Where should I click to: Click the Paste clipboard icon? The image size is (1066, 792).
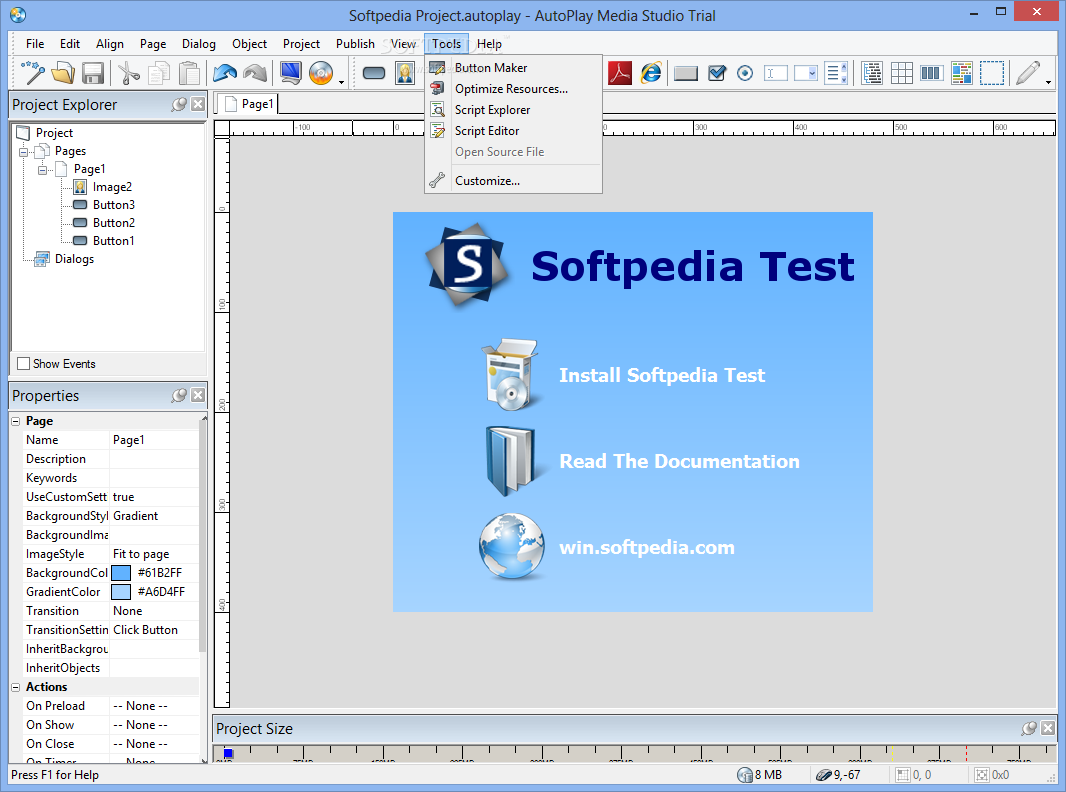coord(190,73)
